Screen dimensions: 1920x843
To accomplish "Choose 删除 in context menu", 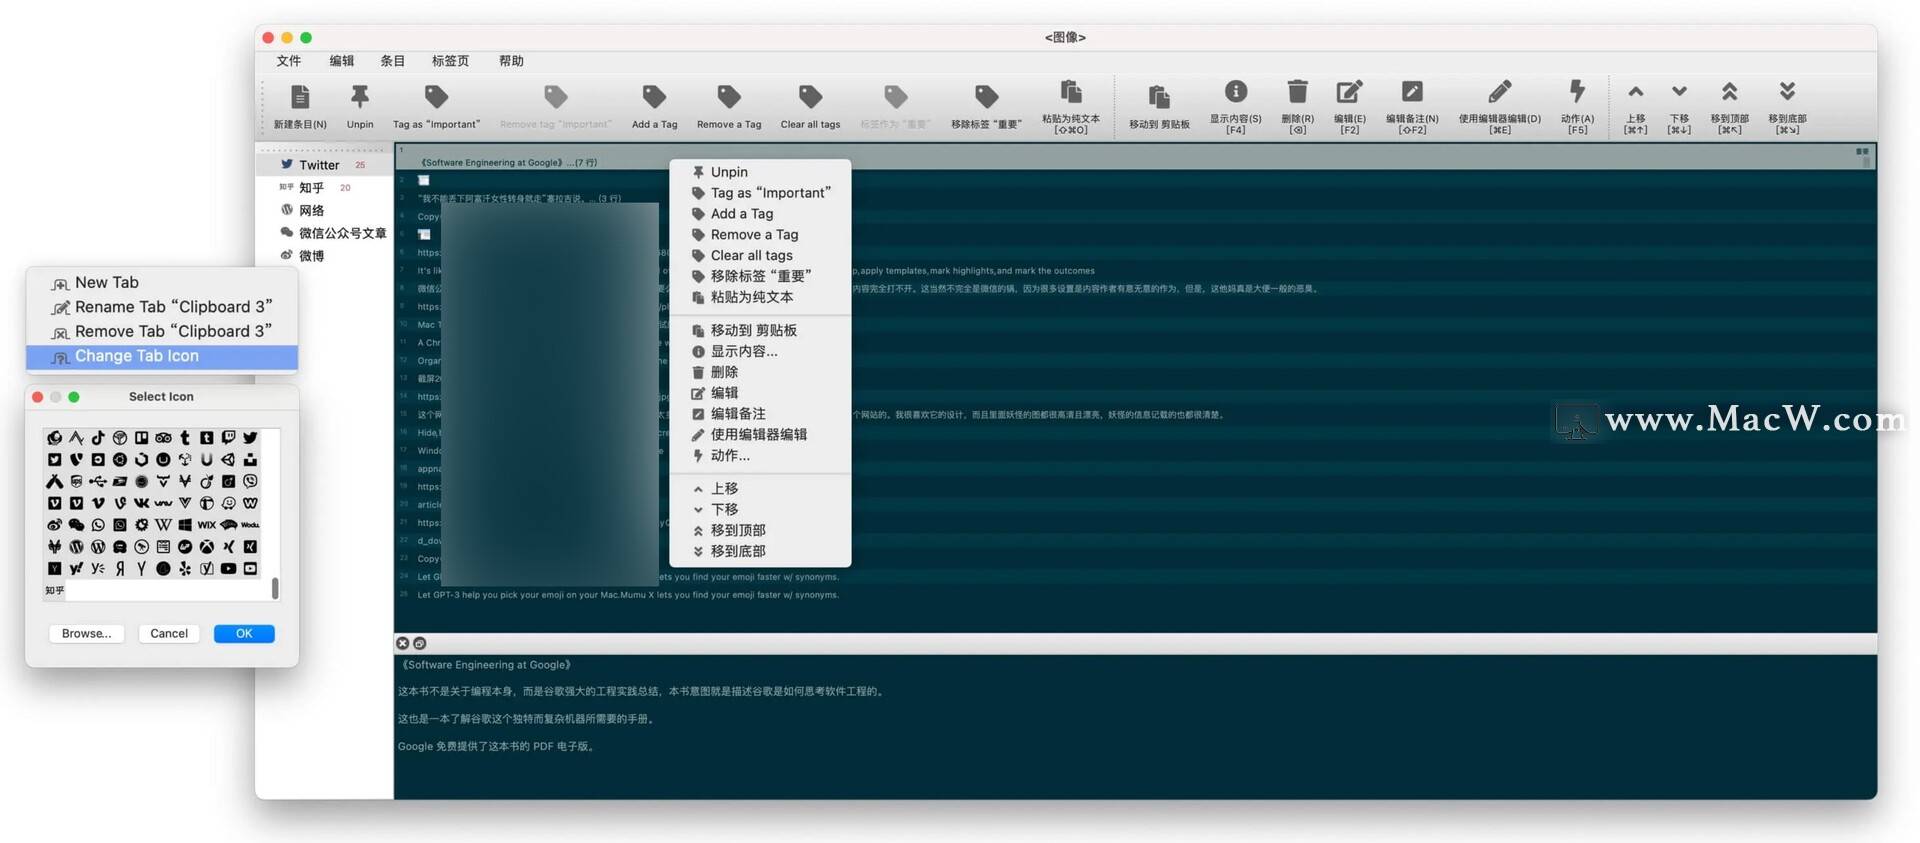I will pyautogui.click(x=760, y=372).
